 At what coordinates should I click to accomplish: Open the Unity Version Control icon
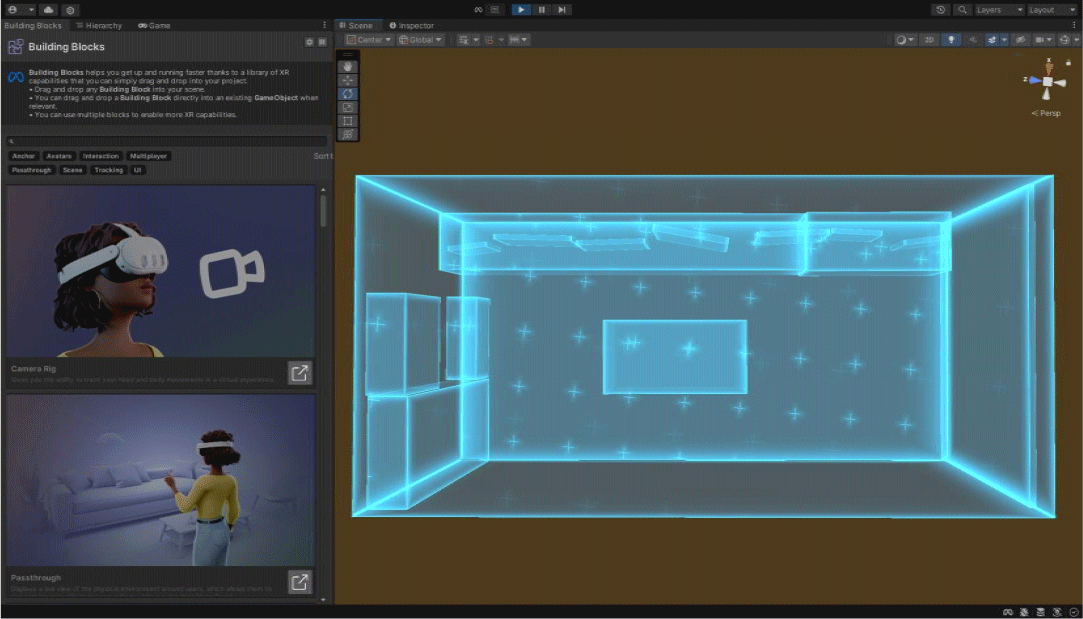(70, 10)
